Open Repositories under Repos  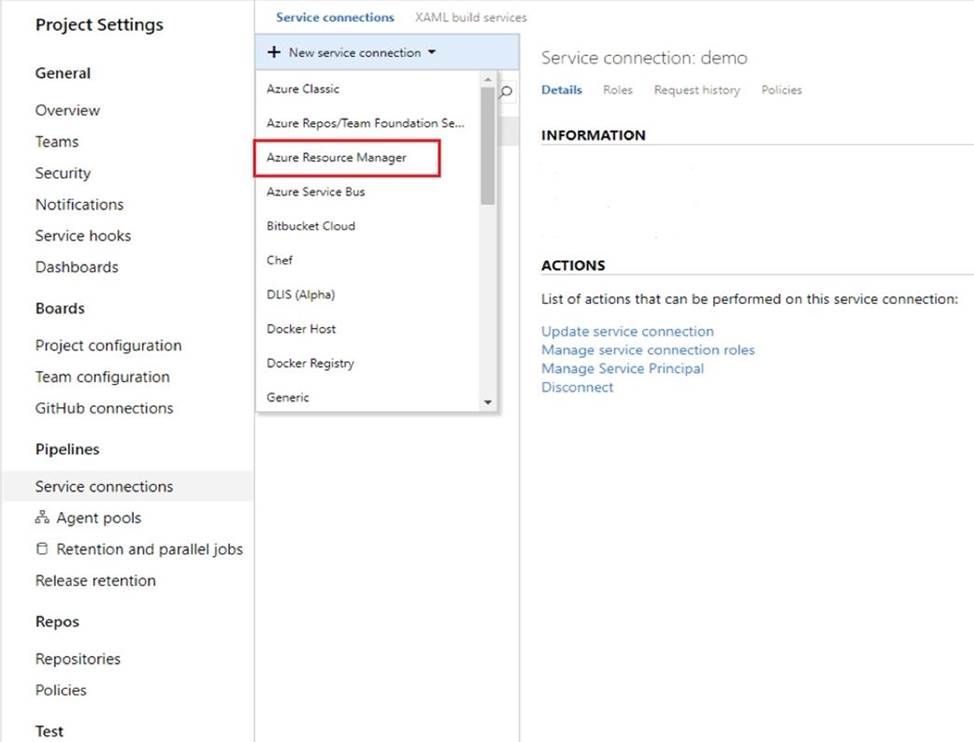[x=78, y=658]
